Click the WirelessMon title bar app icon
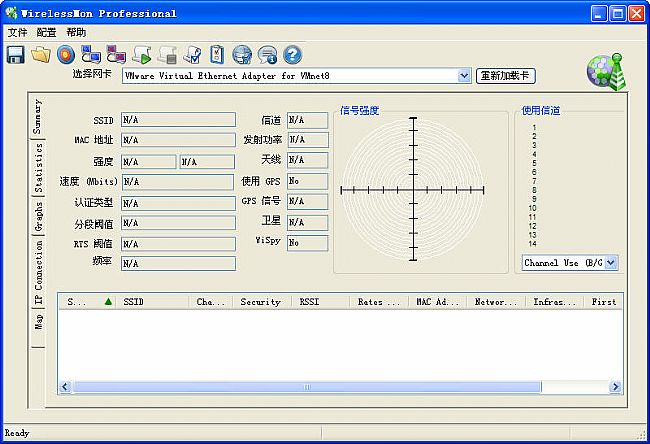The image size is (650, 444). point(11,13)
